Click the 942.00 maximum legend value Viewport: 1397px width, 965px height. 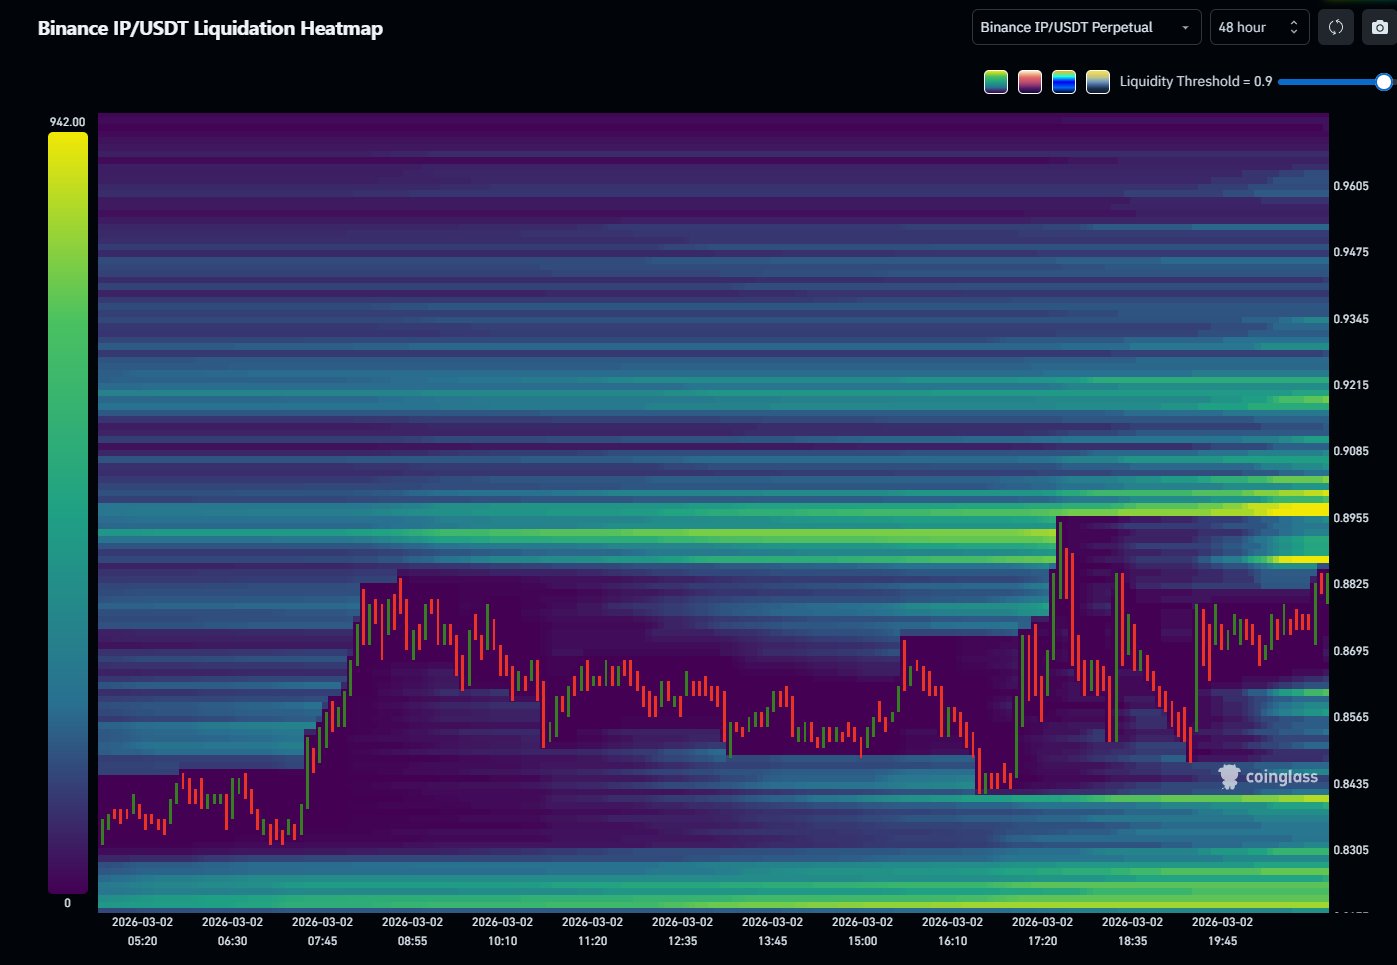pos(67,122)
